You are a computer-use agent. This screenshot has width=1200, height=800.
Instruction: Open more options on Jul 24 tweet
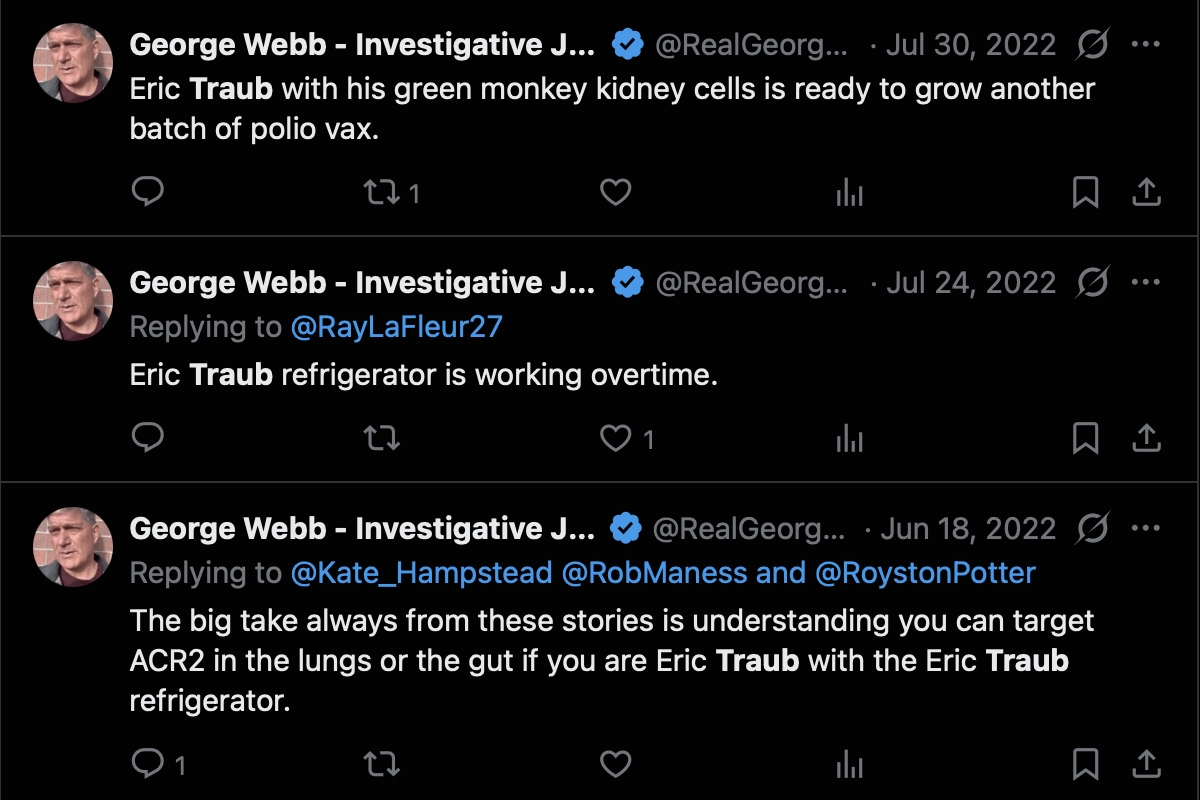(x=1146, y=283)
